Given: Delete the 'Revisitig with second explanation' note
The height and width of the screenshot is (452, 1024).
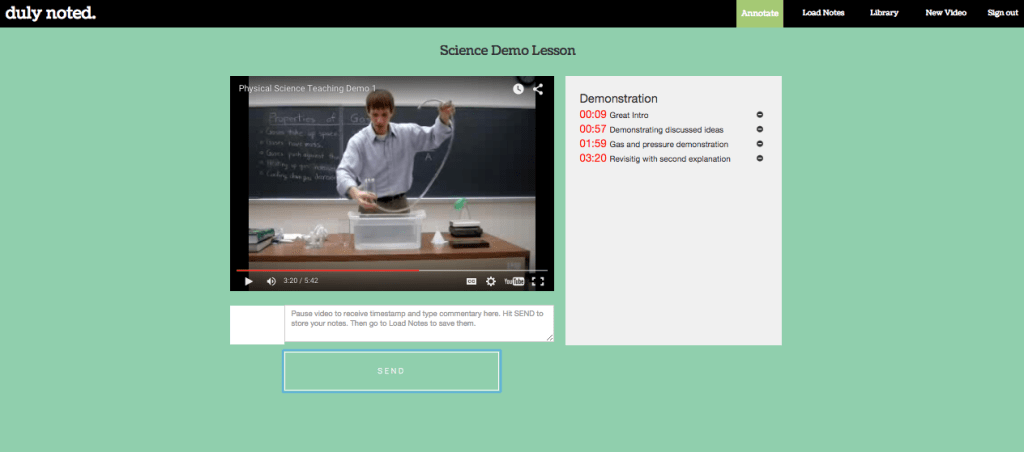Looking at the screenshot, I should point(759,158).
